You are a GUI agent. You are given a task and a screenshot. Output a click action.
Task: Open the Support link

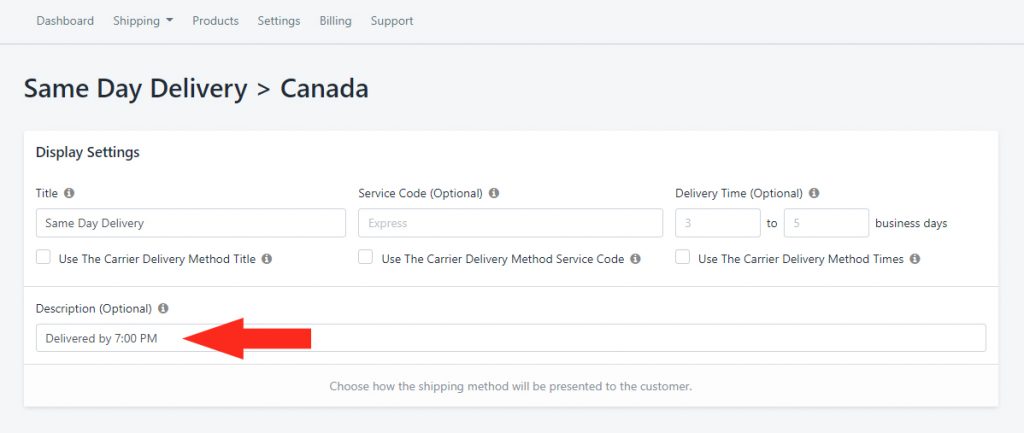[x=392, y=21]
